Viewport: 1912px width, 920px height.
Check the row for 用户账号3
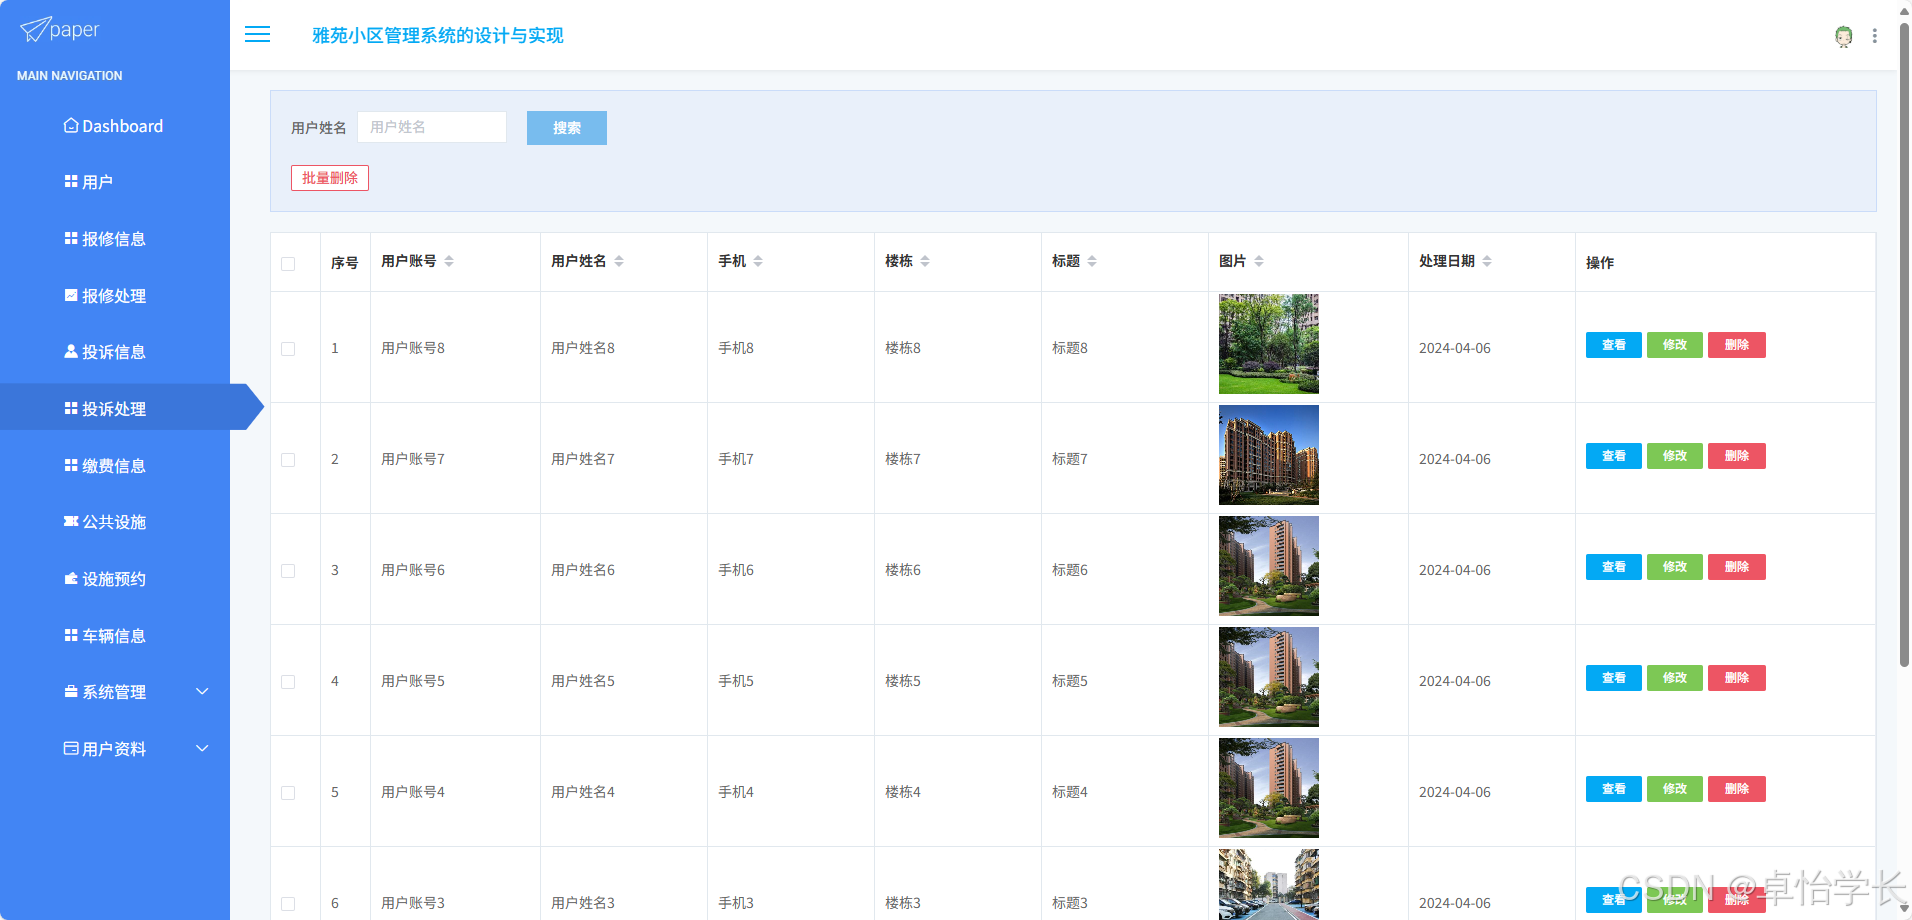[x=288, y=904]
